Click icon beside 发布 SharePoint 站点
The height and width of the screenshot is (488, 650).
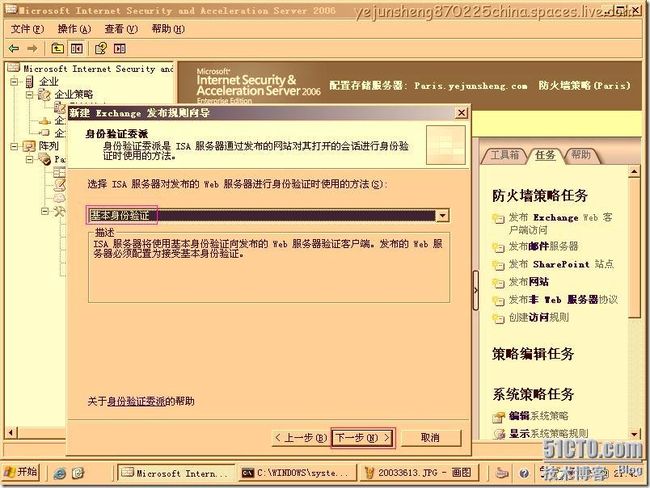(498, 265)
